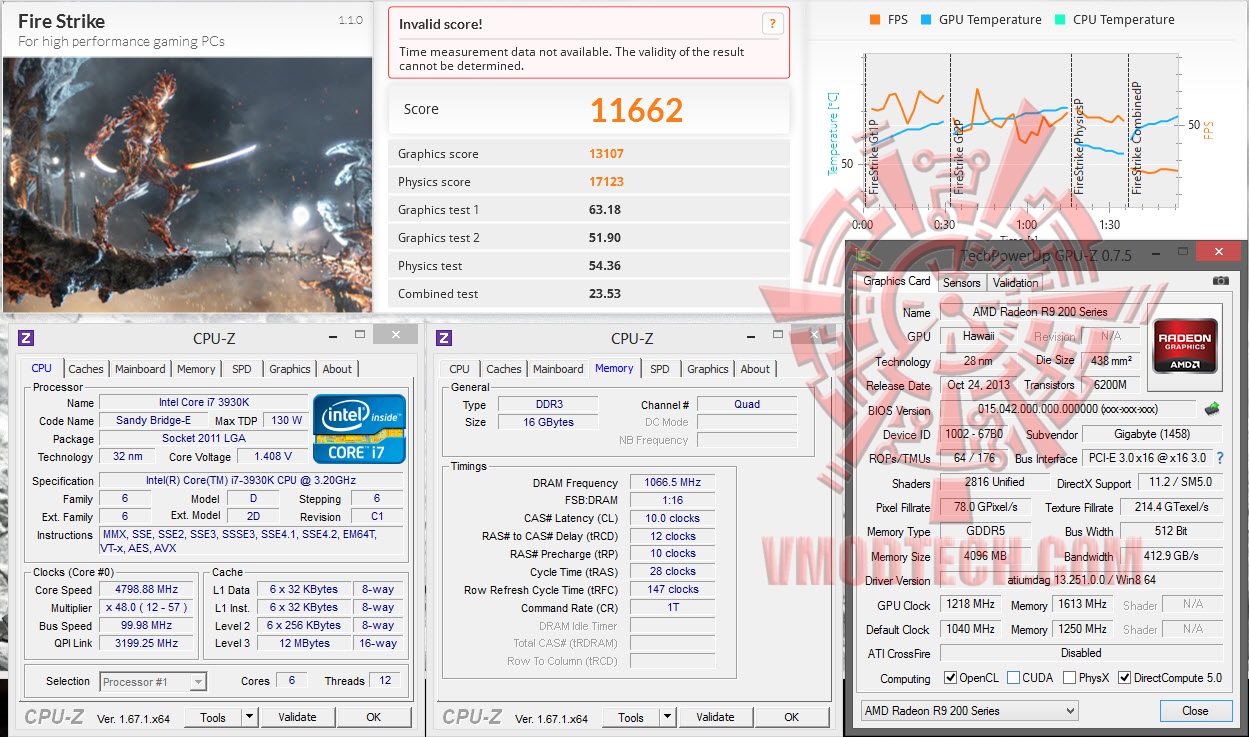Screen dimensions: 1249x737
Task: Click the Intel Core i7 3930K name field
Action: pyautogui.click(x=202, y=403)
